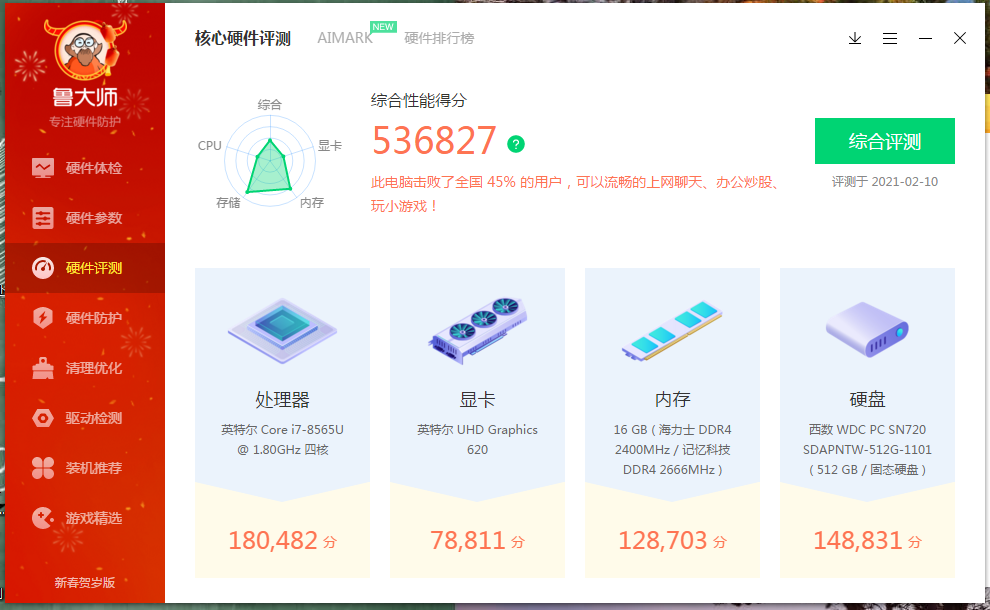Click the processor score 180,482
Viewport: 990px width, 610px height.
coord(273,541)
